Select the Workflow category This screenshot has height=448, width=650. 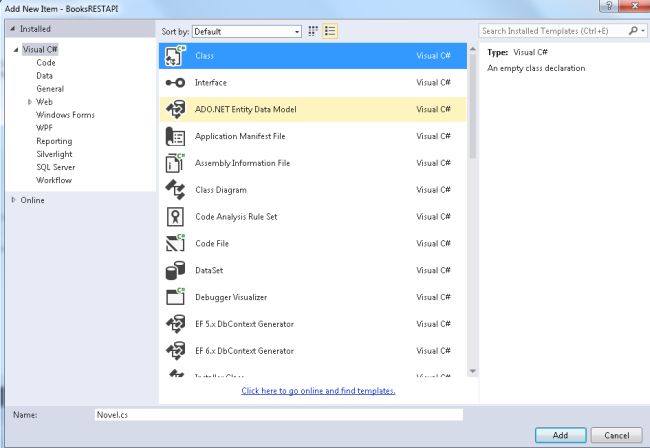click(x=54, y=180)
